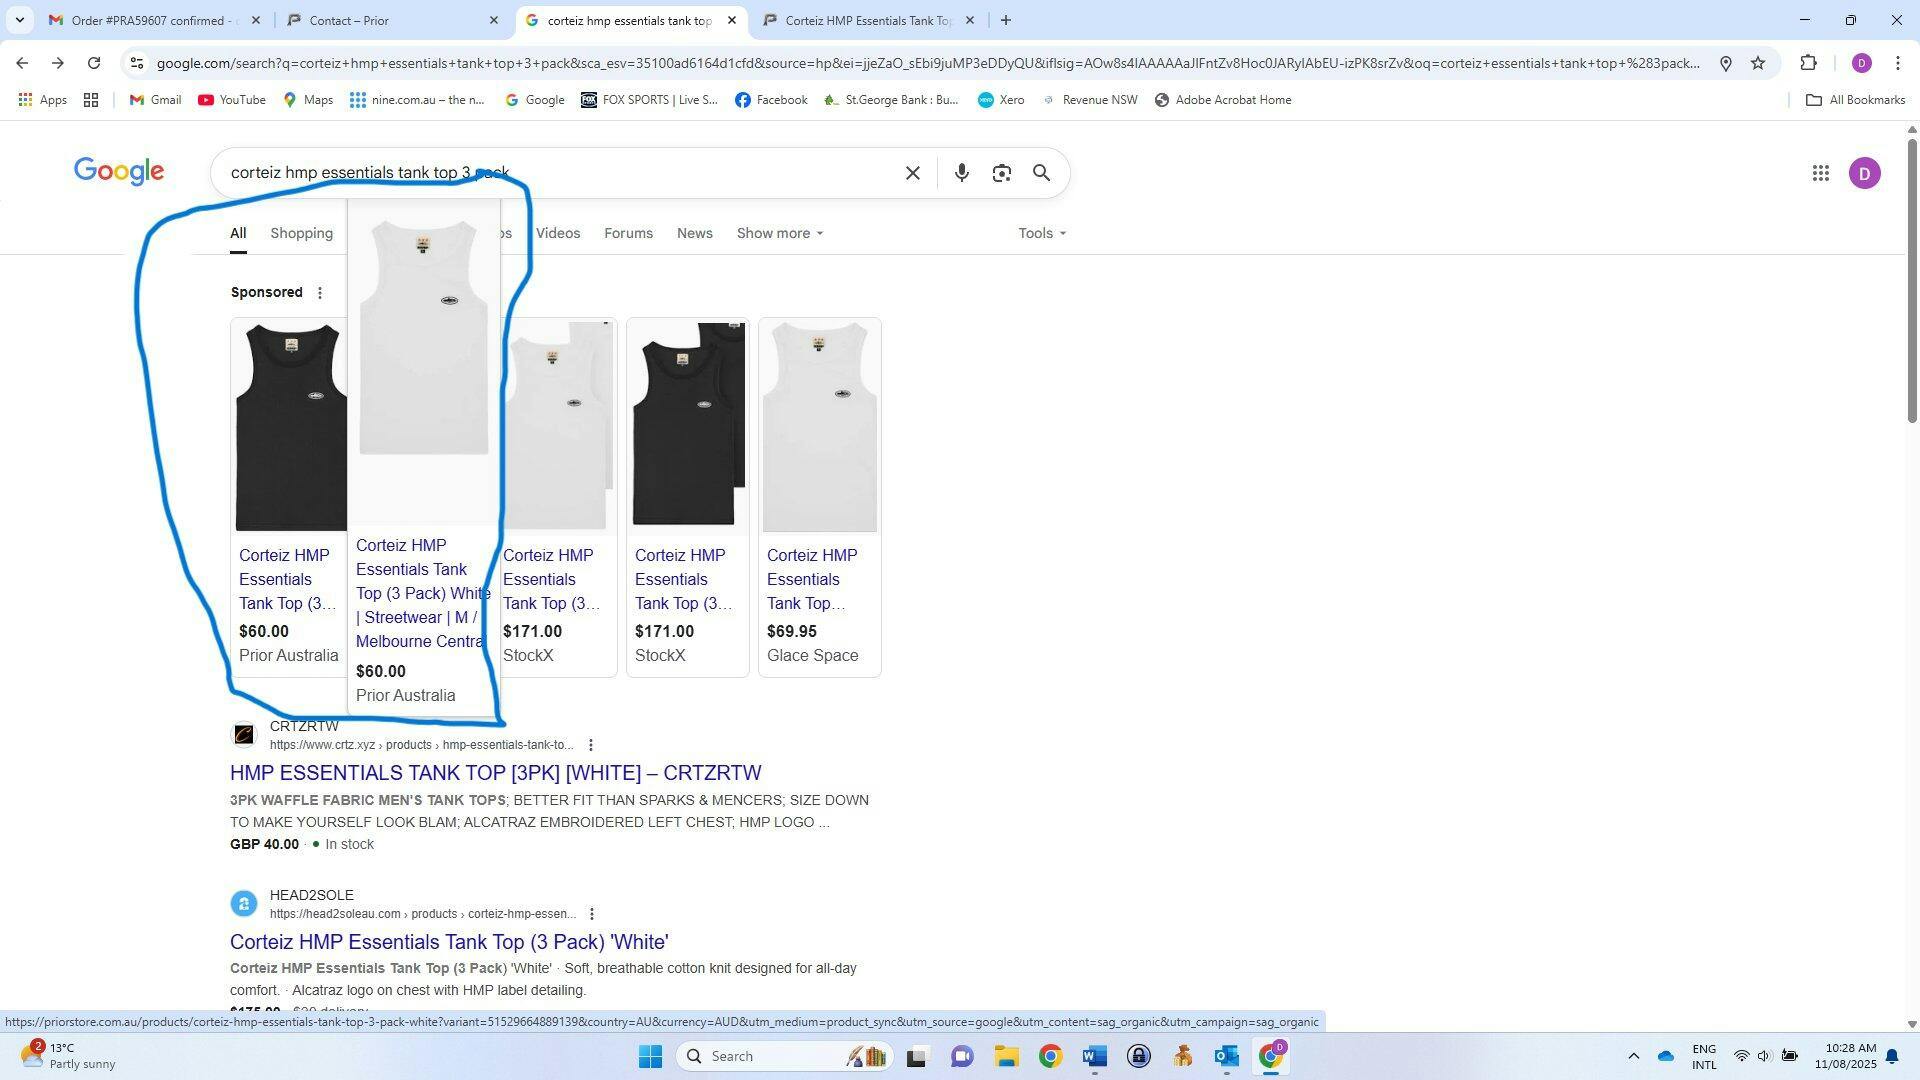Open the $69.95 Glace Space product ad

(819, 497)
